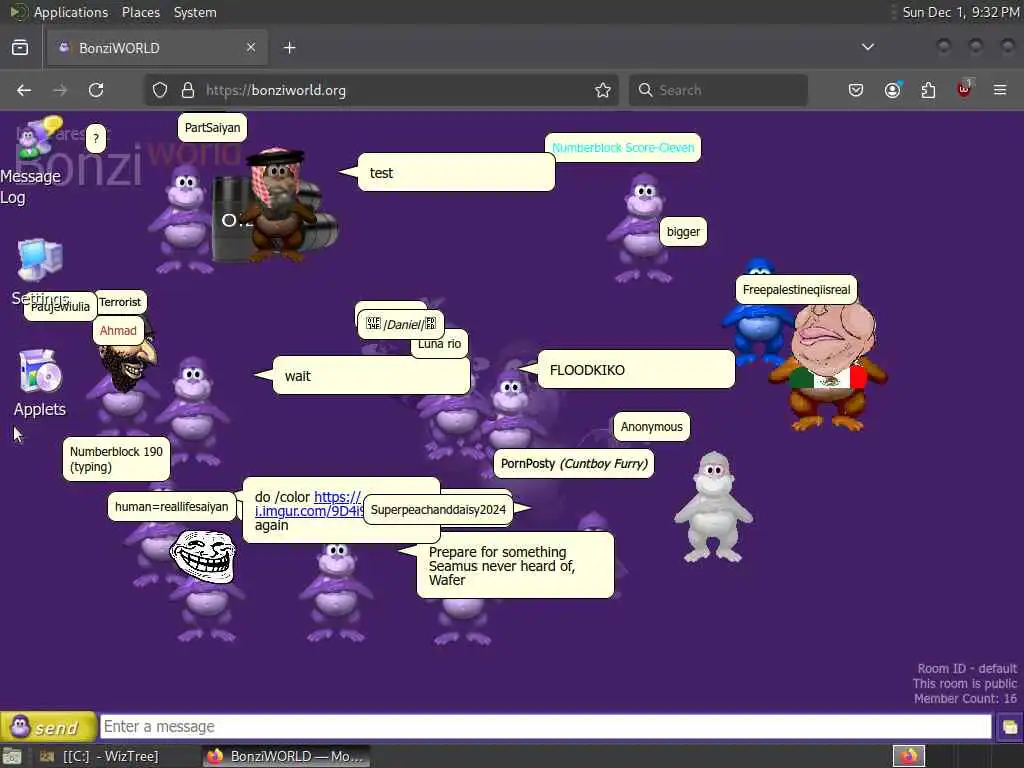Open the Places menu
Image resolution: width=1024 pixels, height=768 pixels.
(140, 12)
